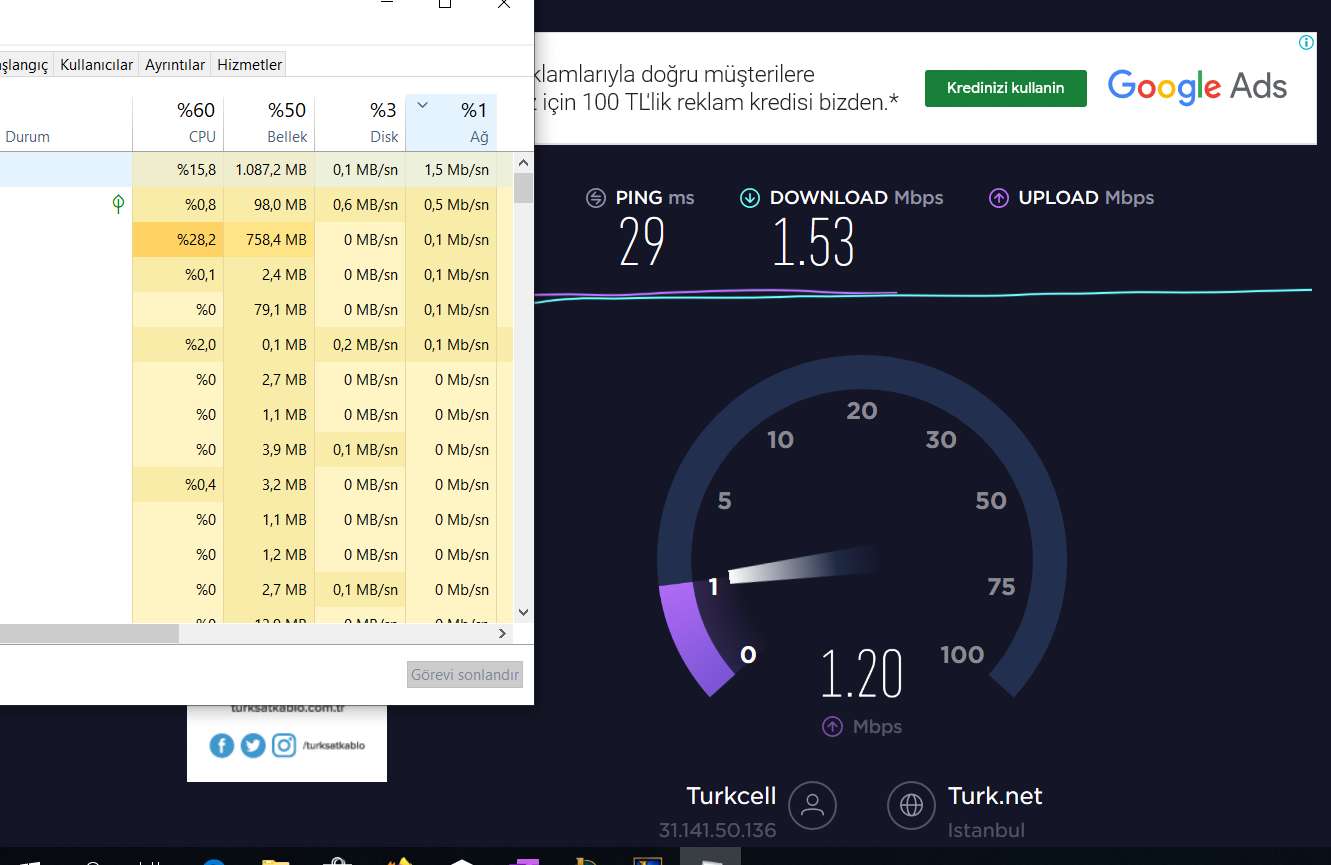Click the horizontal scrollbar thumb in Task Manager
The height and width of the screenshot is (865, 1331).
tap(89, 634)
